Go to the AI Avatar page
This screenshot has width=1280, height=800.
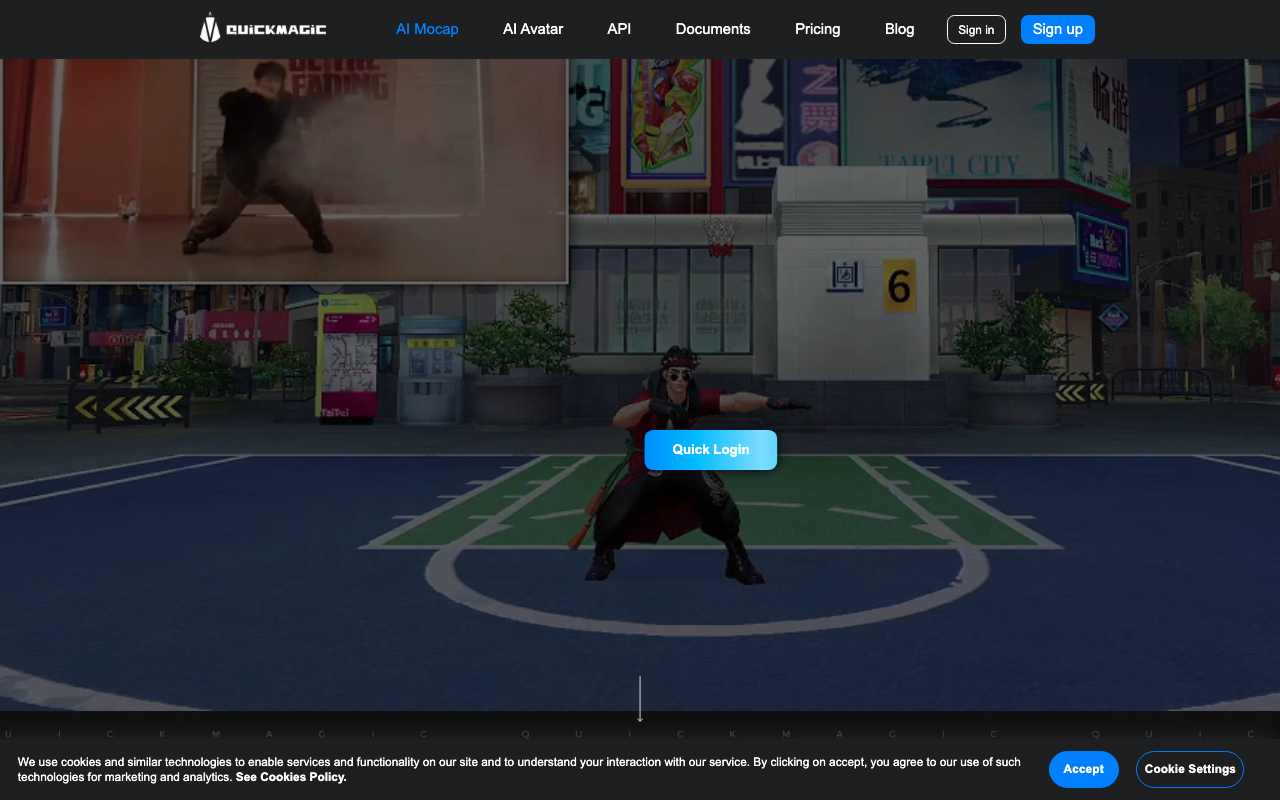coord(533,29)
